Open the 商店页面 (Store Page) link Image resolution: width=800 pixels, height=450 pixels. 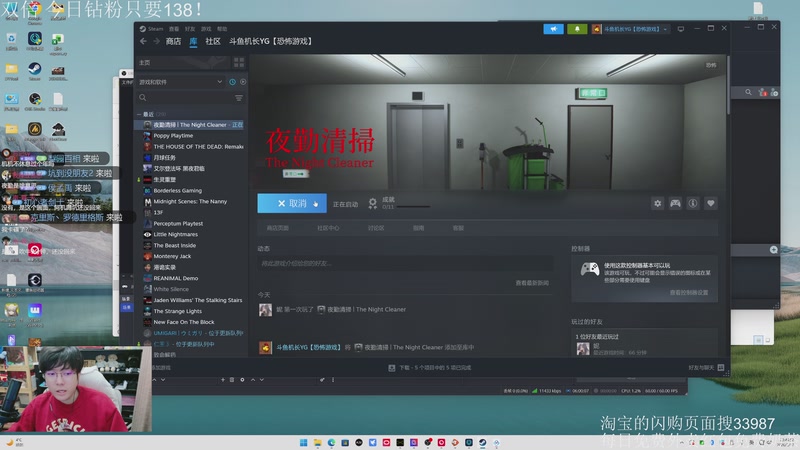(278, 228)
